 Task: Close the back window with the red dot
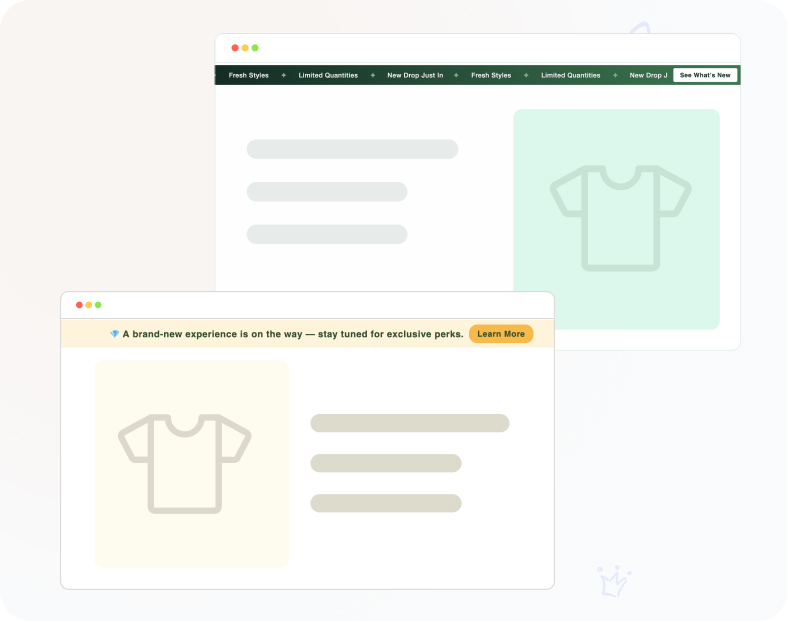pyautogui.click(x=235, y=48)
